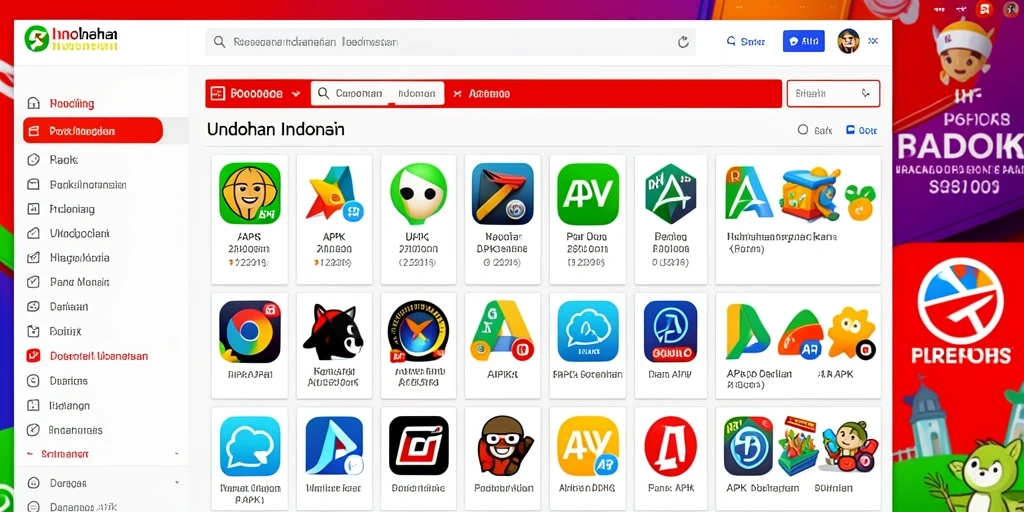Click the red icon above the avatar
The image size is (1024, 512).
click(985, 9)
